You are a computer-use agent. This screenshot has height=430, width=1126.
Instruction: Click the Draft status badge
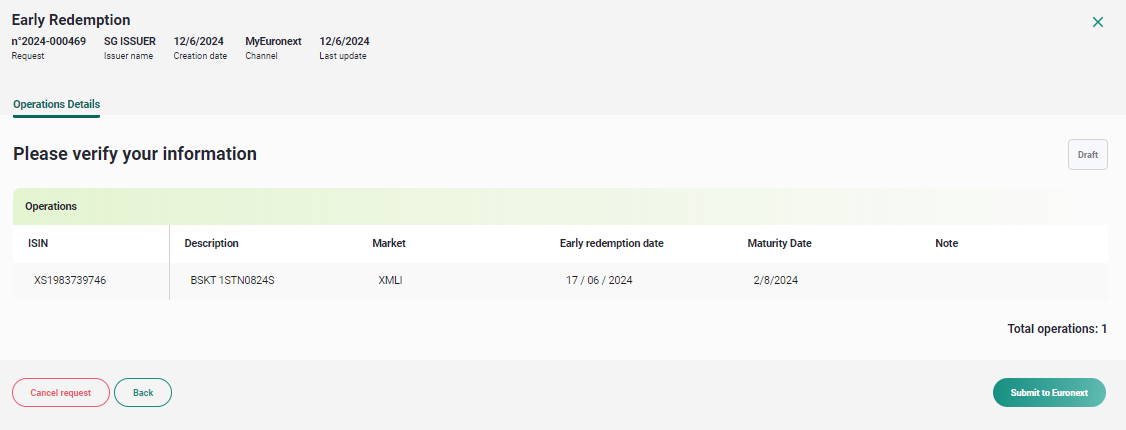click(x=1087, y=154)
